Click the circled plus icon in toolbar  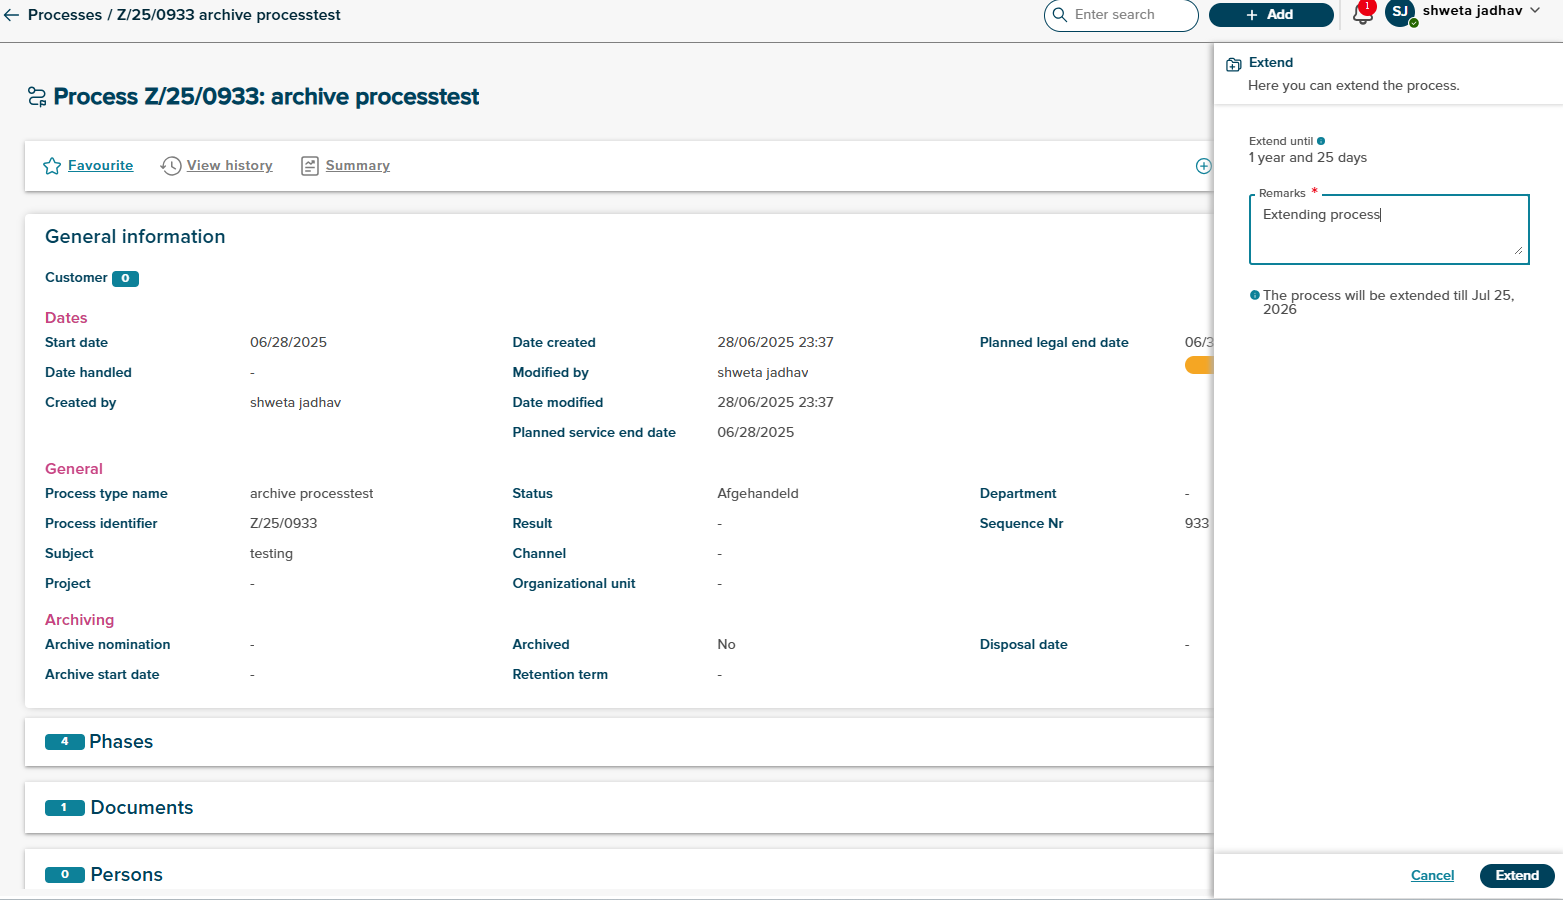point(1203,166)
